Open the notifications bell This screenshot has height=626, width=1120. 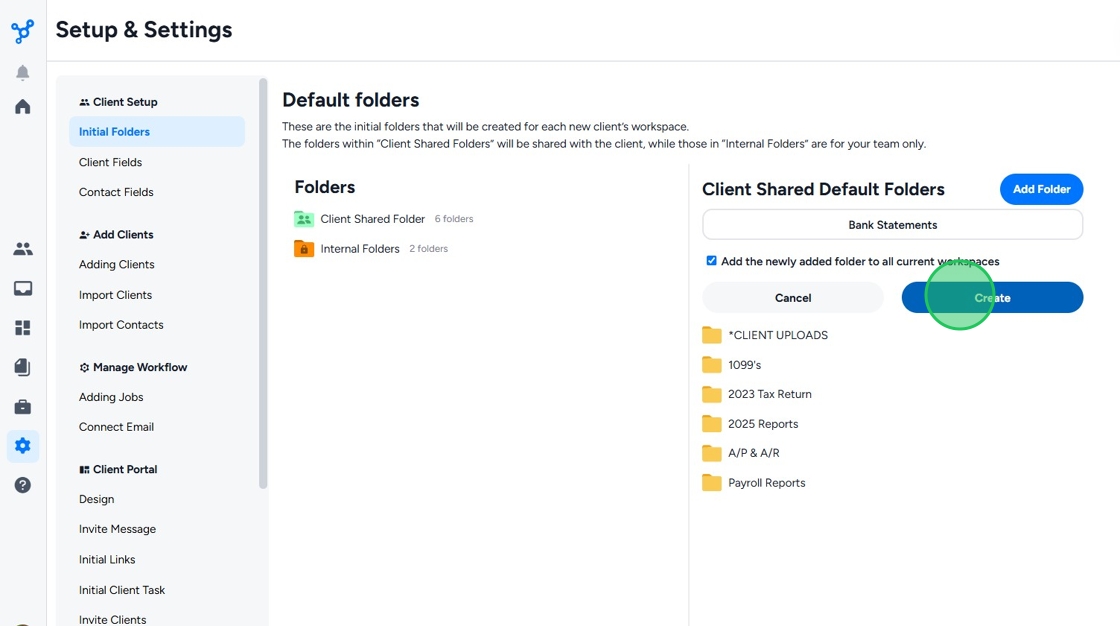tap(22, 73)
